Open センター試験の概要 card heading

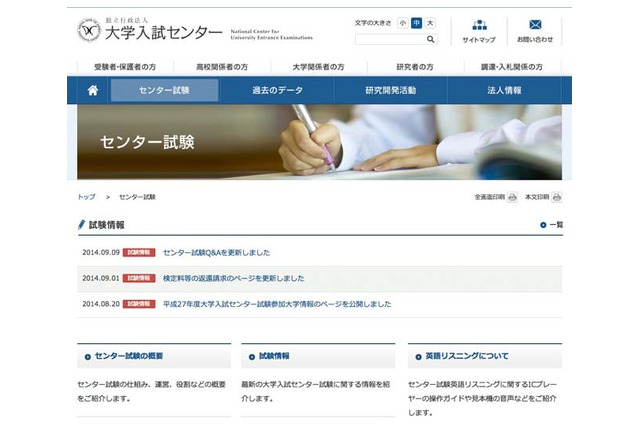129,356
